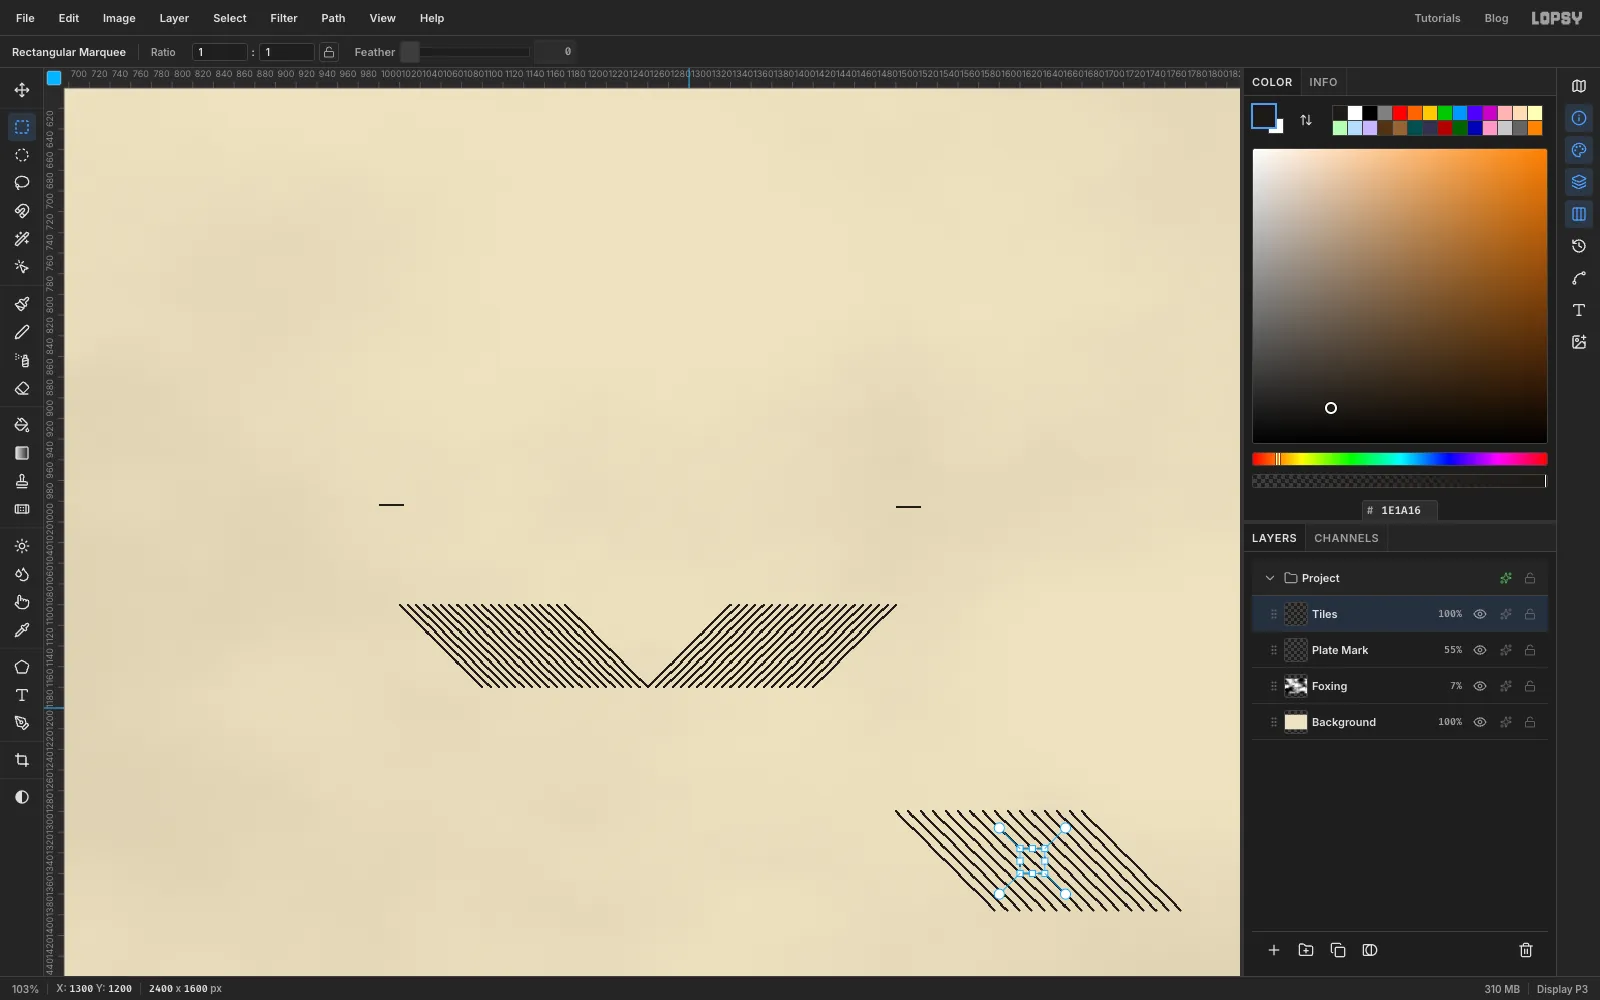Collapse the Project folder group
Screen dimensions: 1600x1000
pyautogui.click(x=1270, y=578)
